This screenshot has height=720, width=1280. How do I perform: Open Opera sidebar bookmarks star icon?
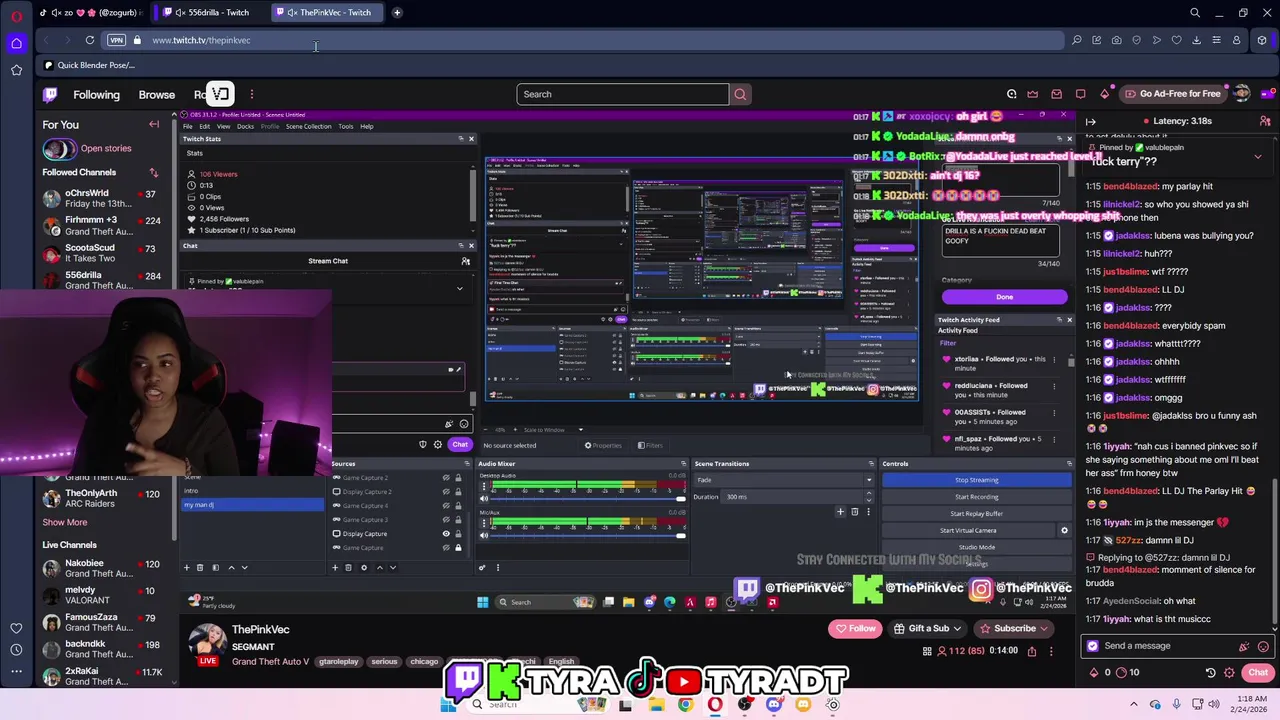click(x=16, y=70)
